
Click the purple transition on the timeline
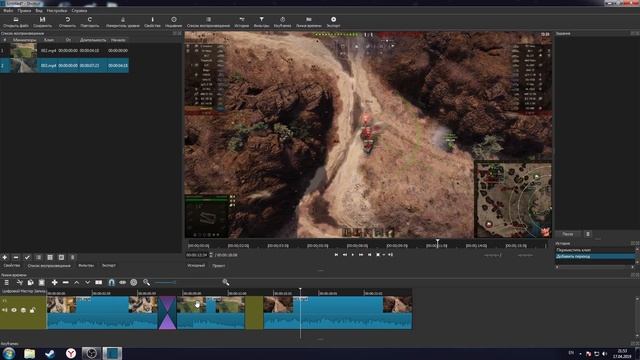[167, 313]
